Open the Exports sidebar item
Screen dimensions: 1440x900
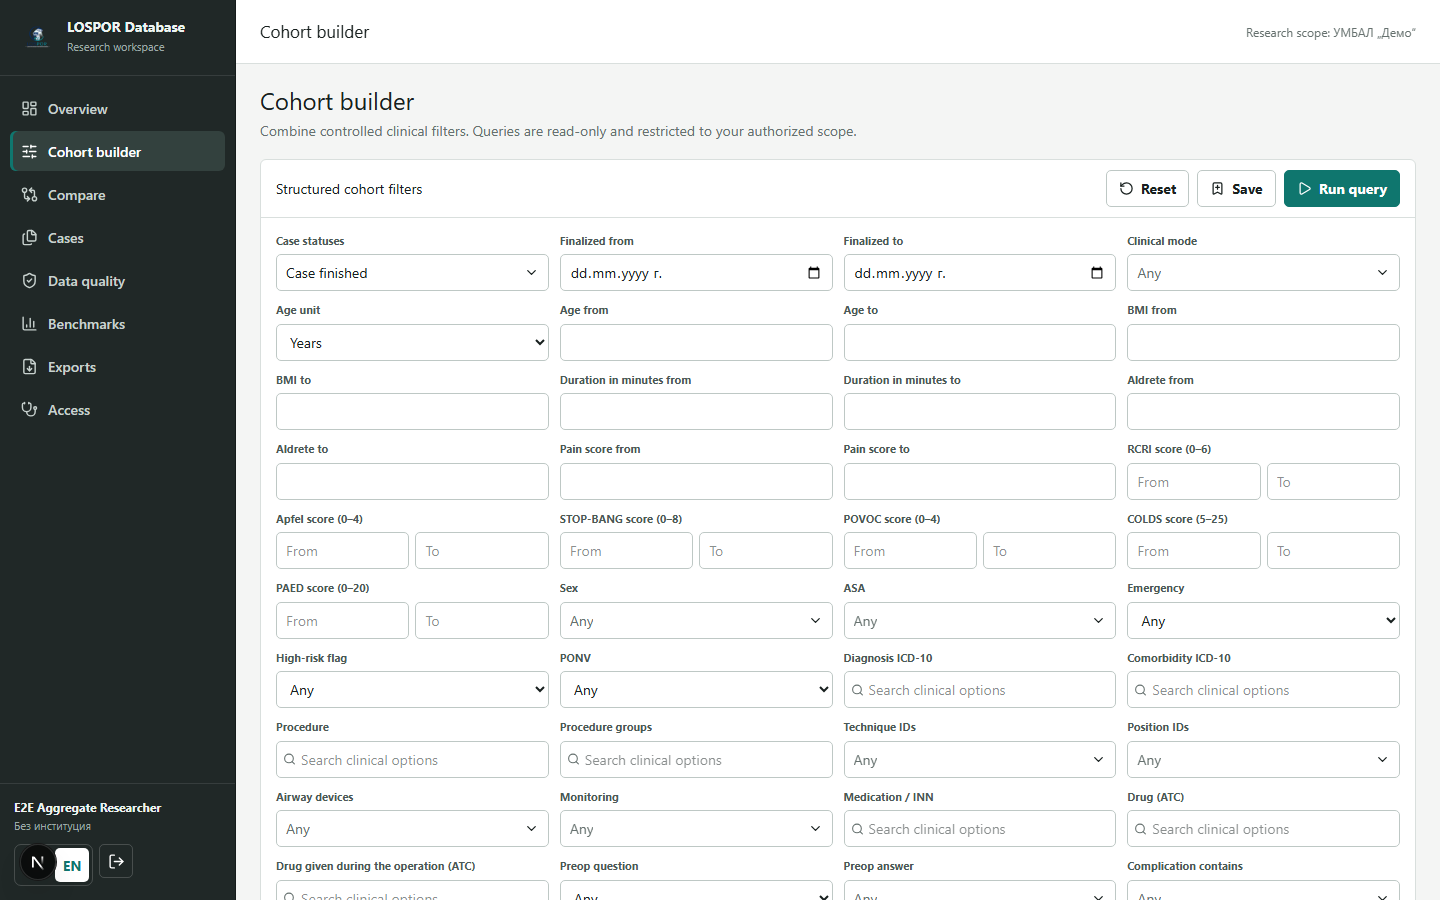[x=117, y=367]
